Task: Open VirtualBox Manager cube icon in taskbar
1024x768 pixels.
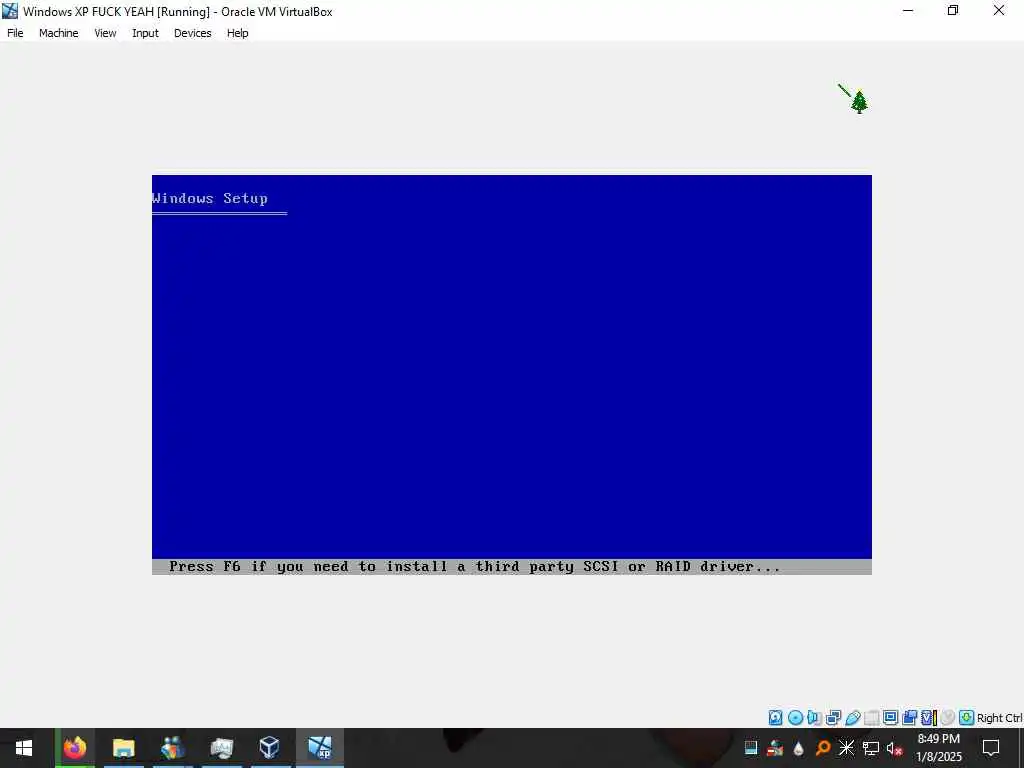Action: tap(270, 748)
